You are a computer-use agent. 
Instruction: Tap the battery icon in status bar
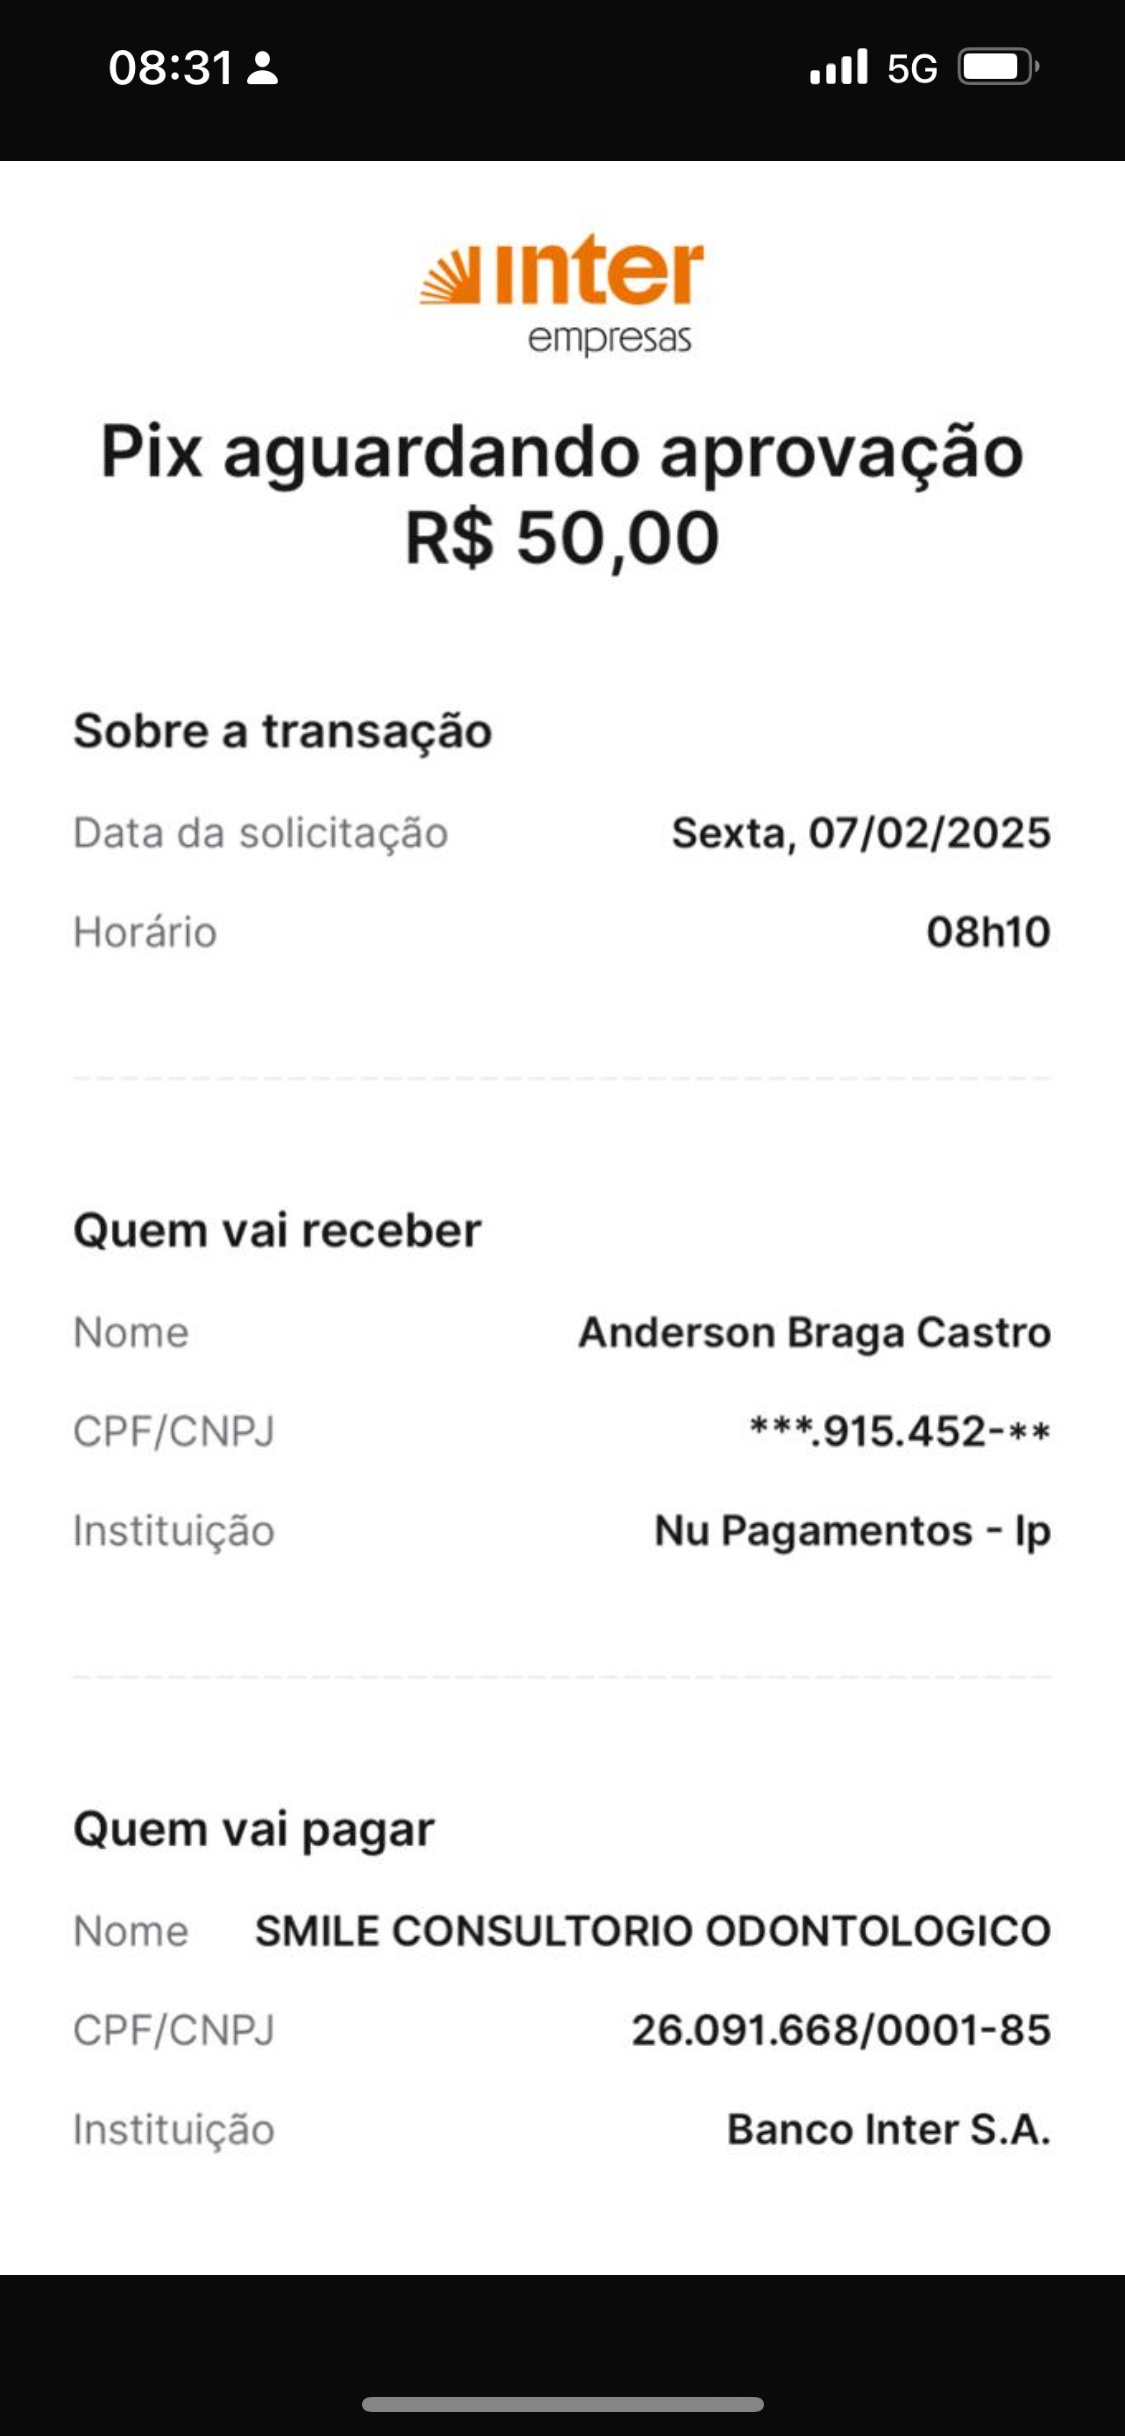(x=998, y=68)
